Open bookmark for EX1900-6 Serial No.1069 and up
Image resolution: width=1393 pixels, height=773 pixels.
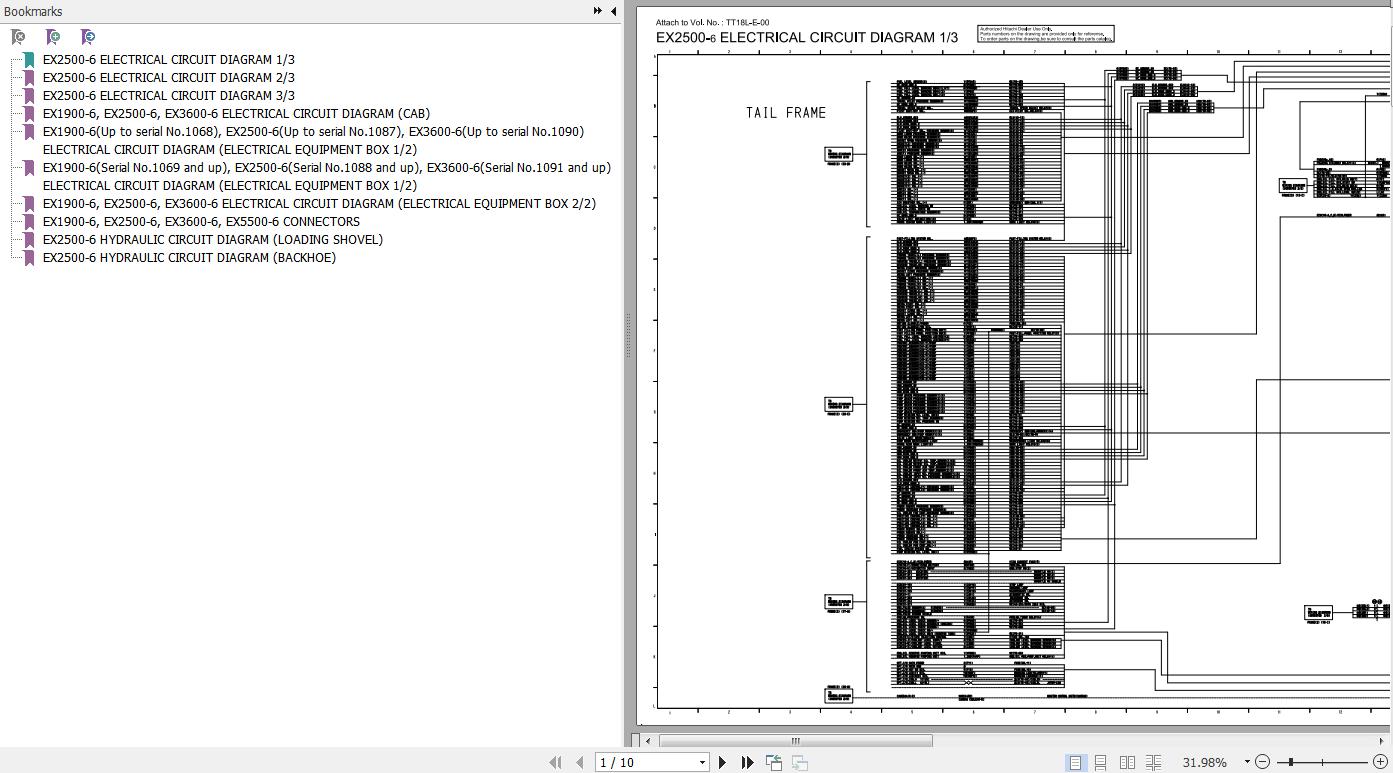[x=327, y=177]
